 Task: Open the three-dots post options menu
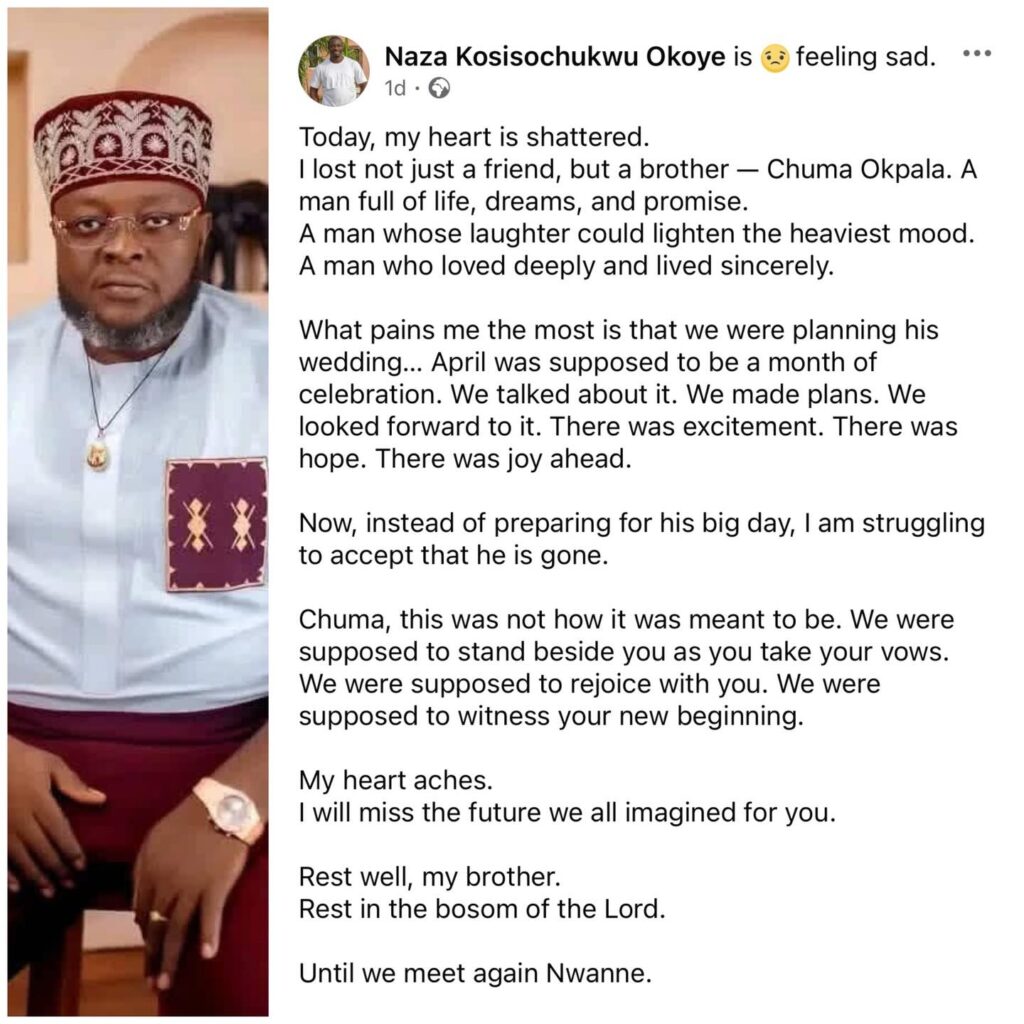tap(976, 54)
